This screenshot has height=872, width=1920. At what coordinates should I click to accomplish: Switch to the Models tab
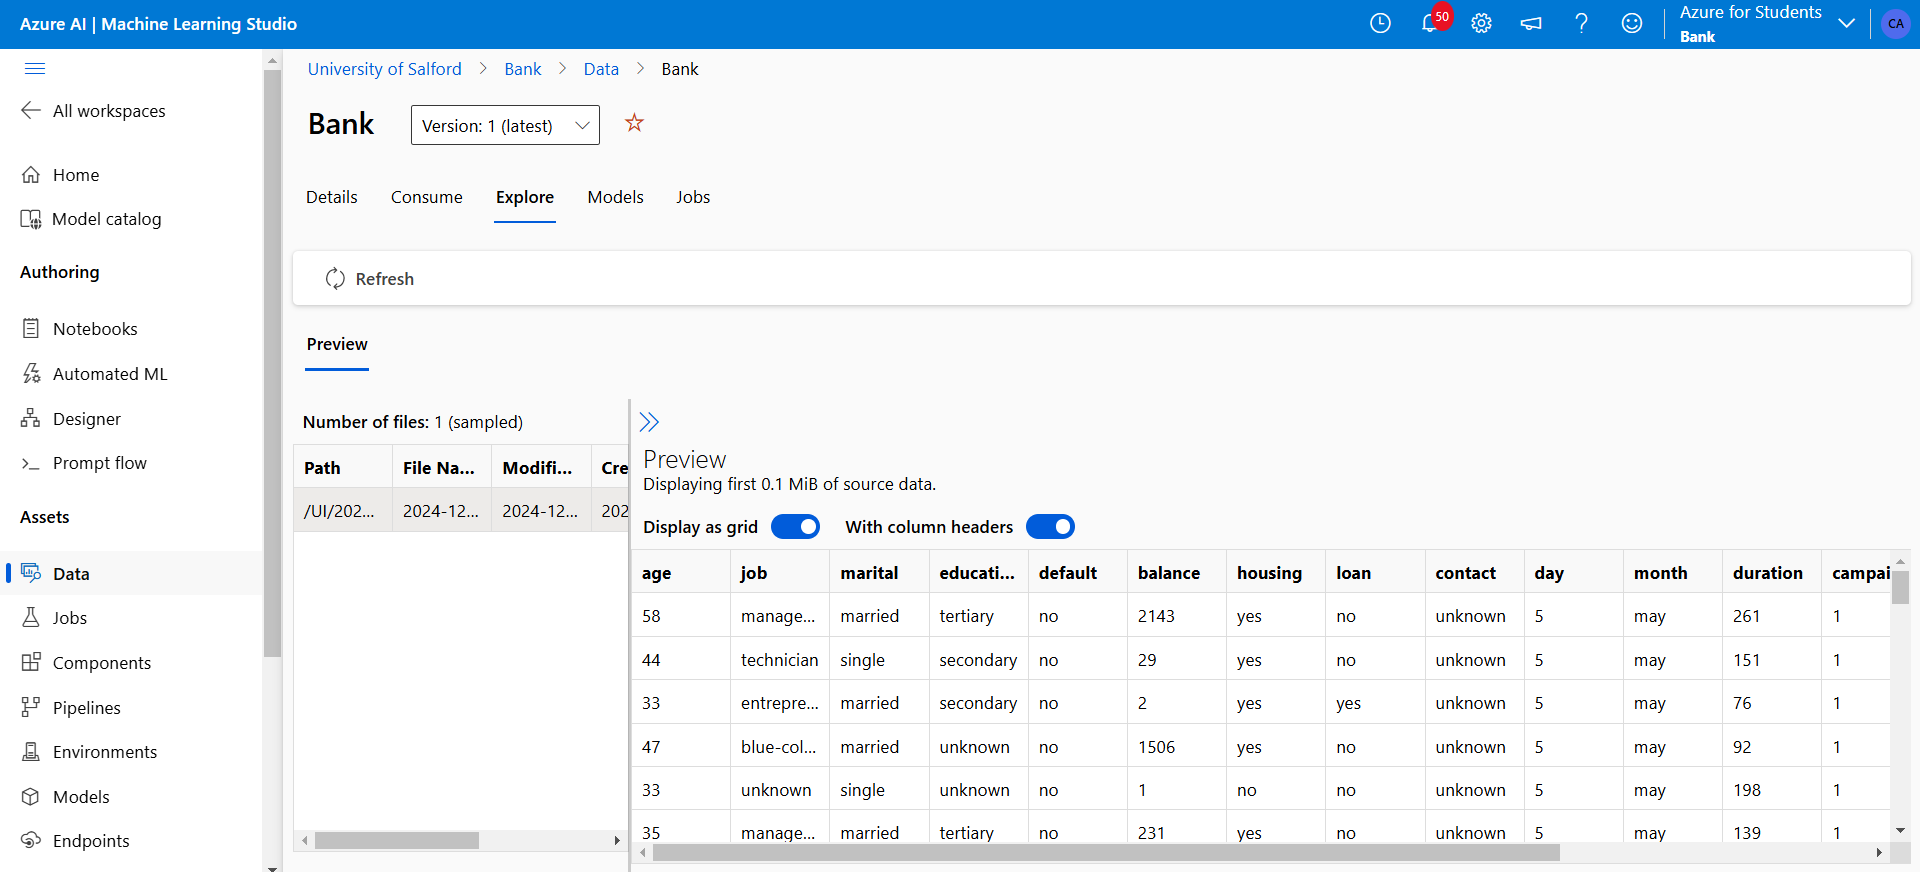pos(615,197)
